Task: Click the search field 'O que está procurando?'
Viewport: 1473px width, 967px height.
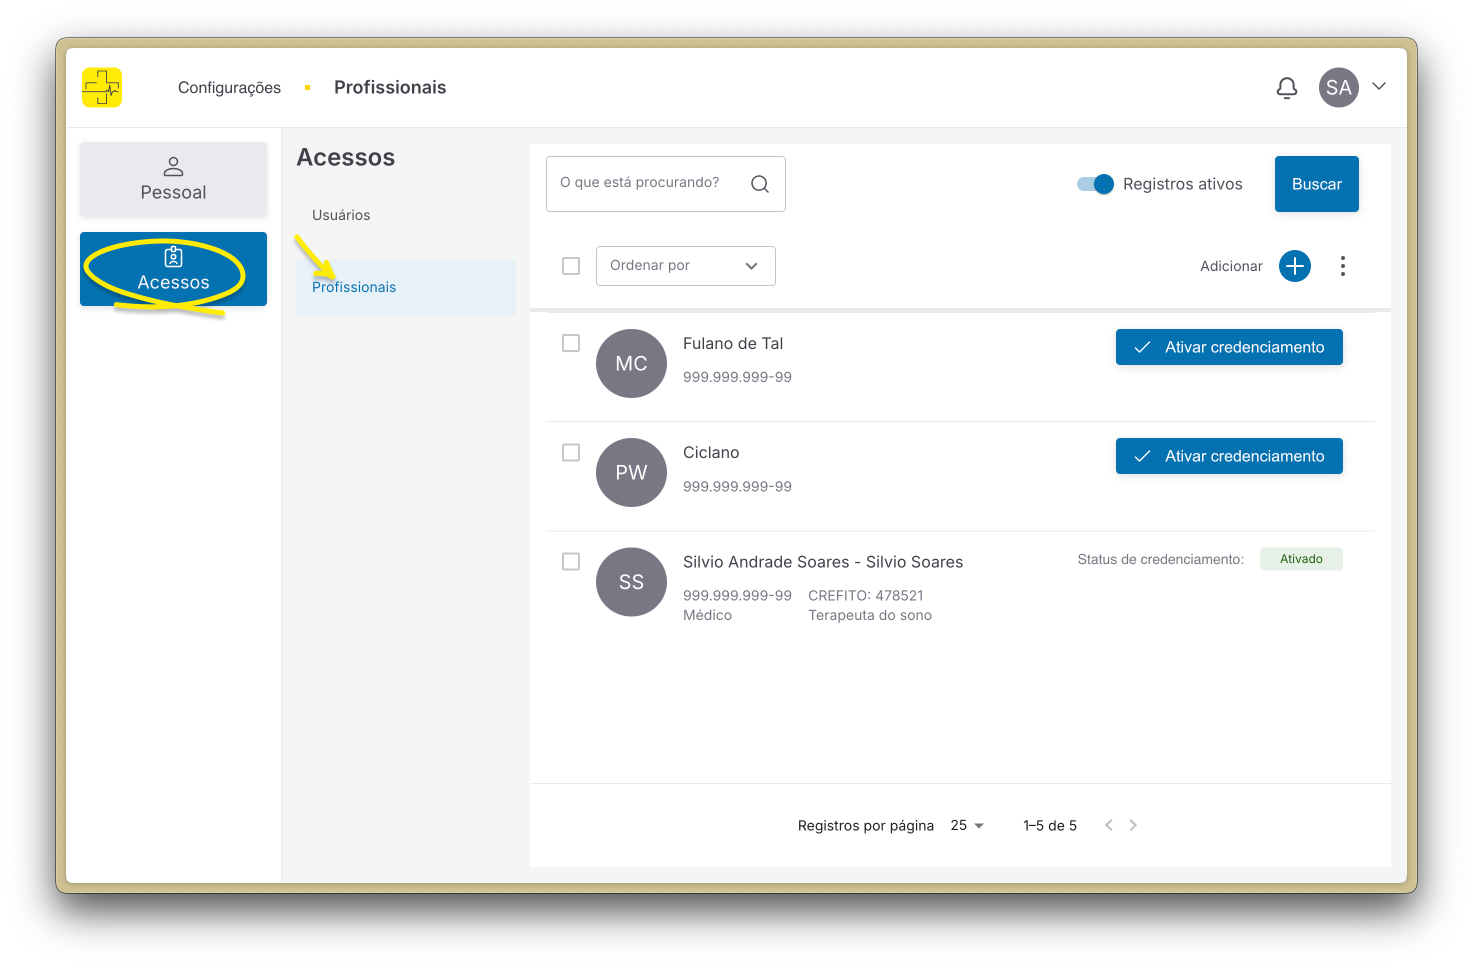Action: point(646,183)
